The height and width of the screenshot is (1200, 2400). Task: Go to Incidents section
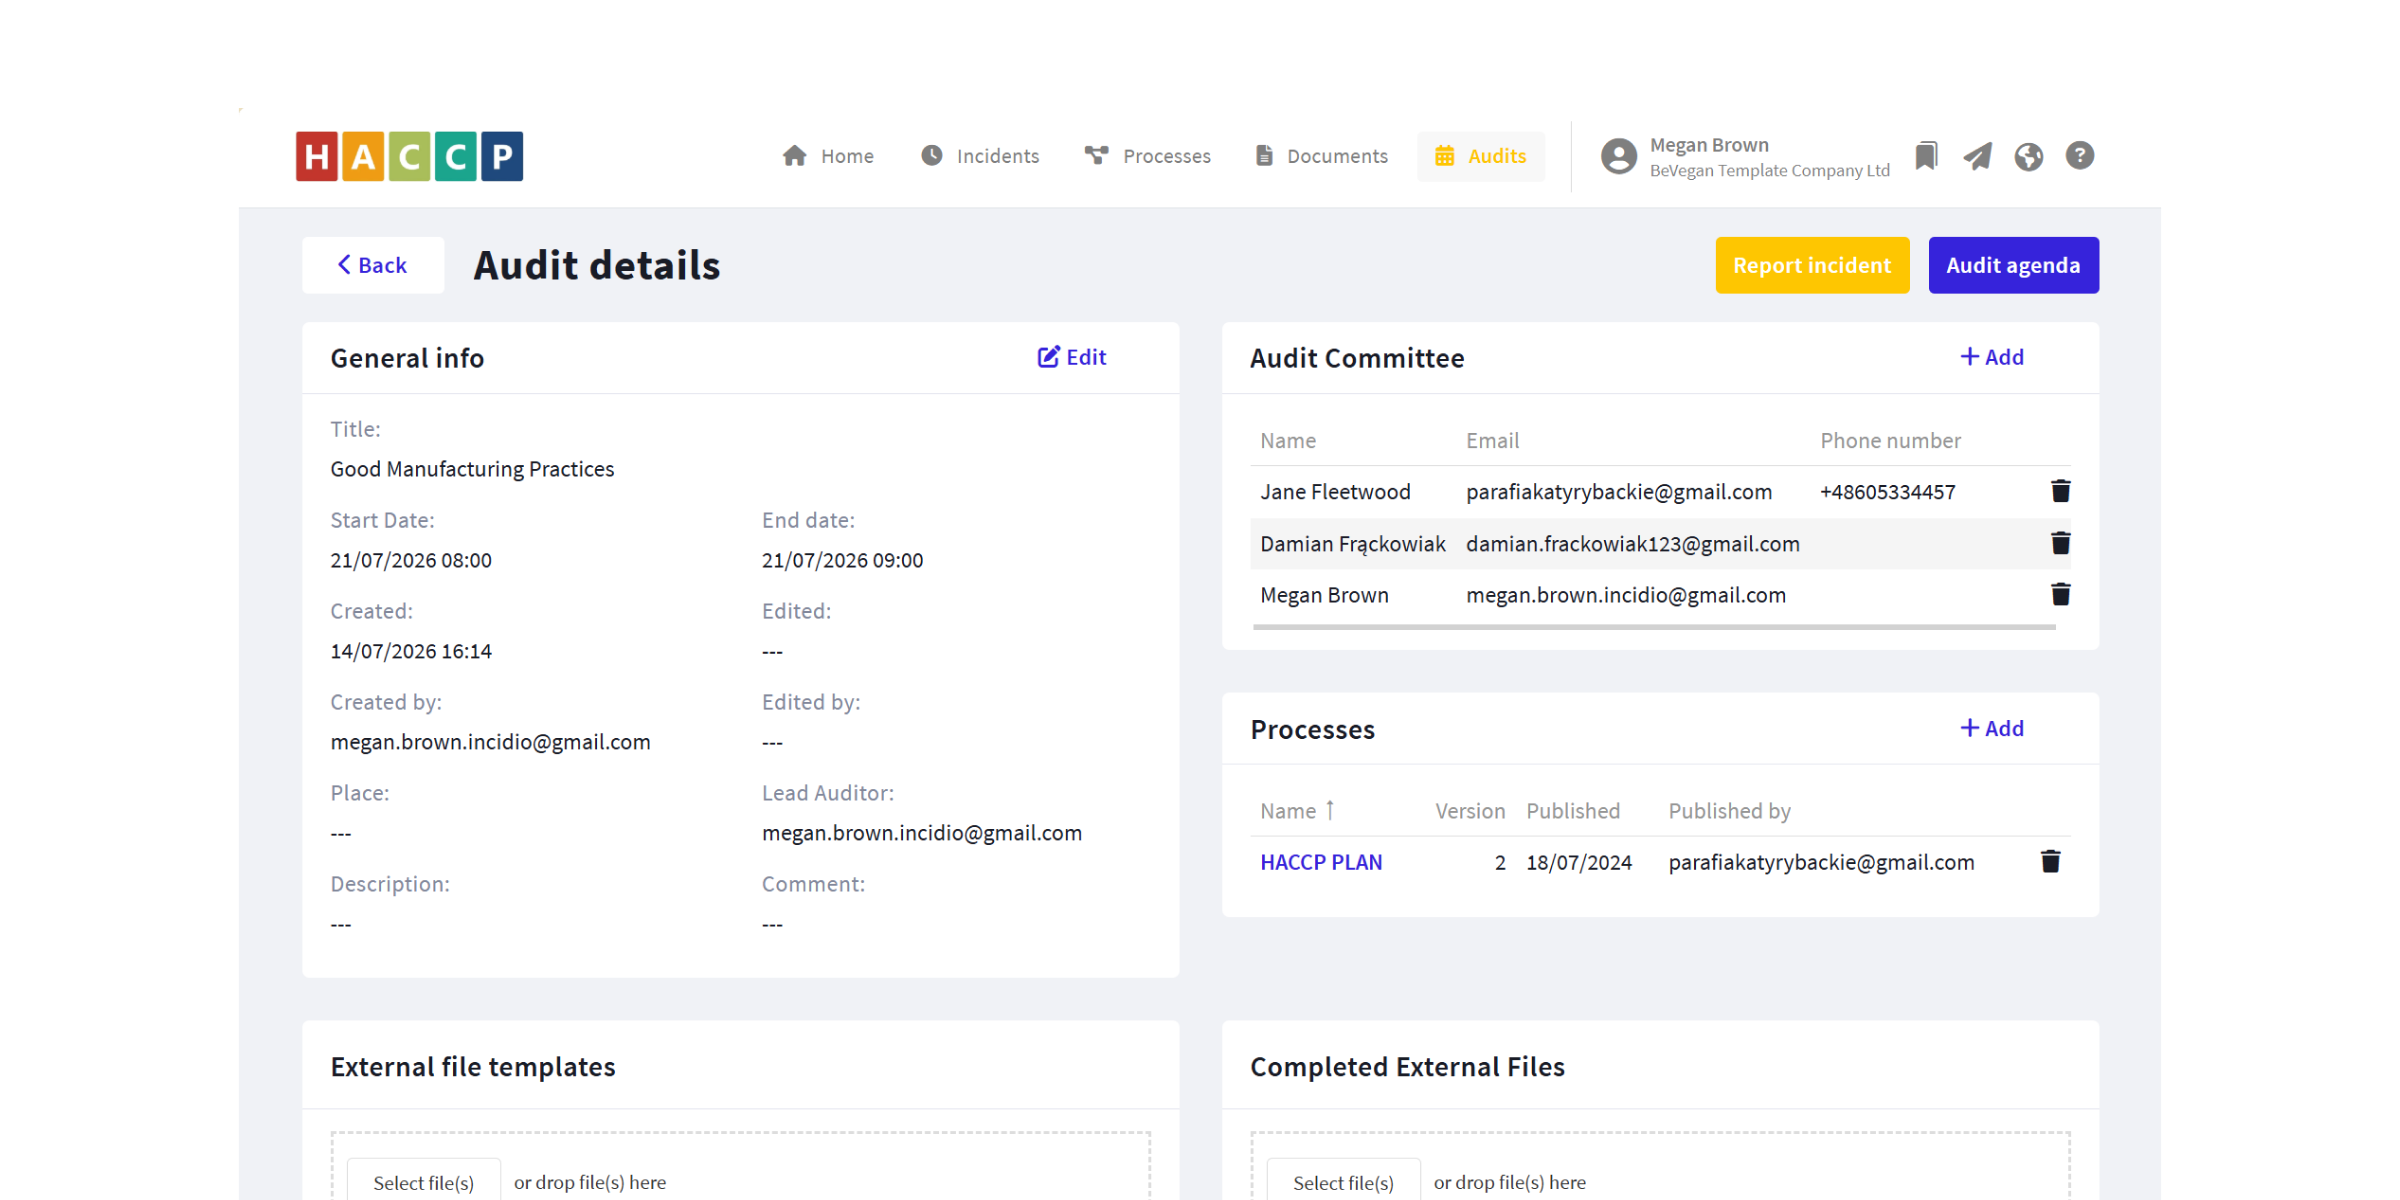click(980, 156)
